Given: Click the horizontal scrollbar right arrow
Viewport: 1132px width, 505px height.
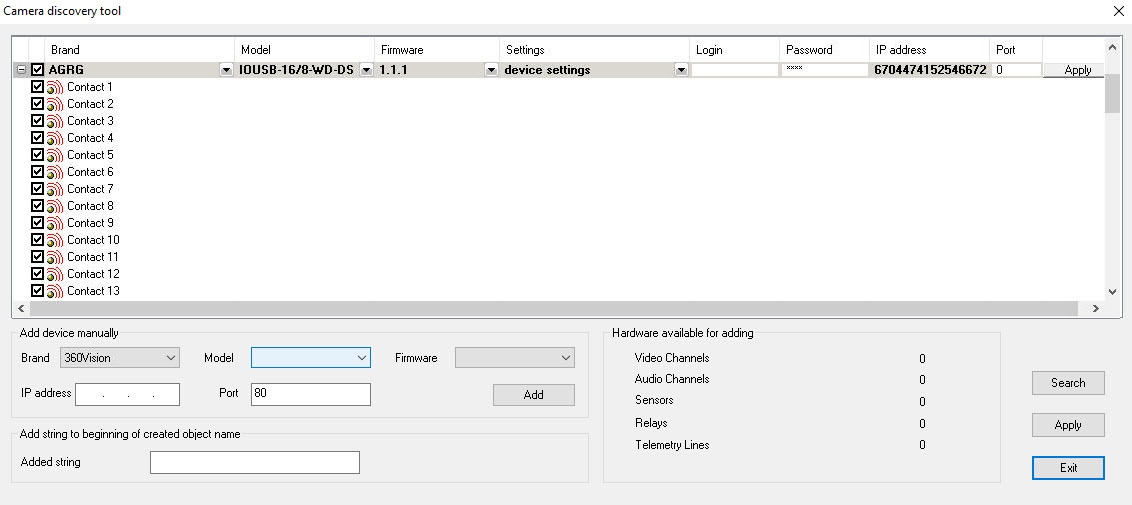Looking at the screenshot, I should tap(1095, 308).
